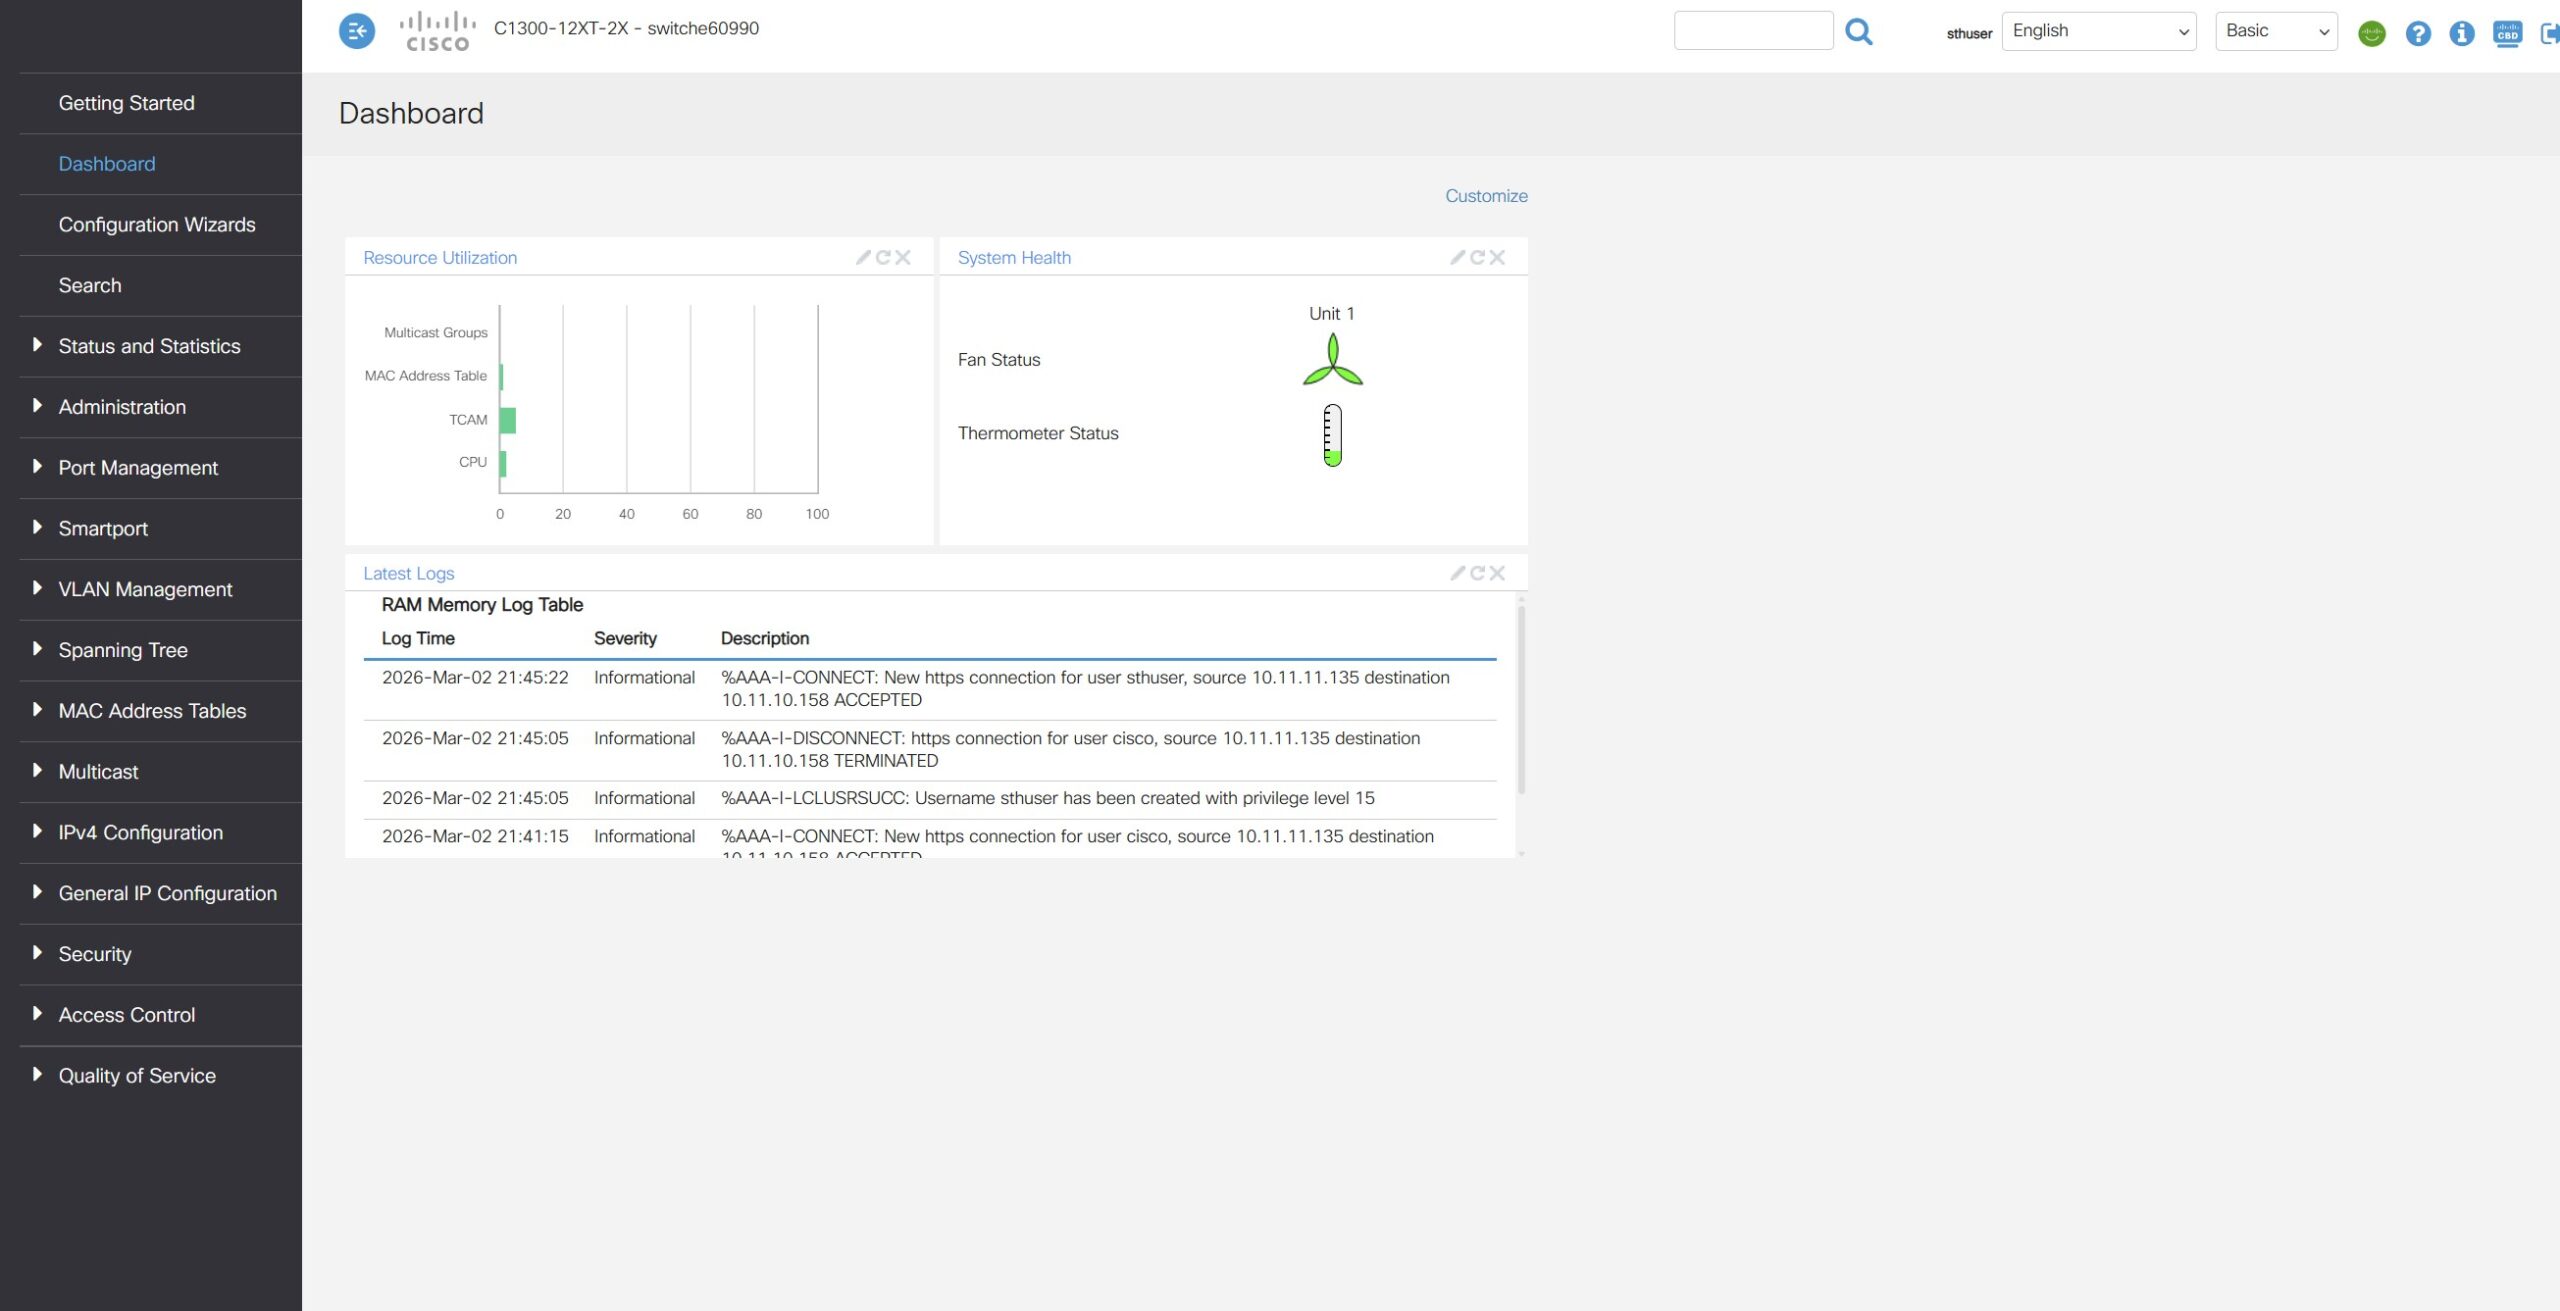Viewport: 2560px width, 1311px height.
Task: Open the English language dropdown
Action: pyautogui.click(x=2098, y=31)
